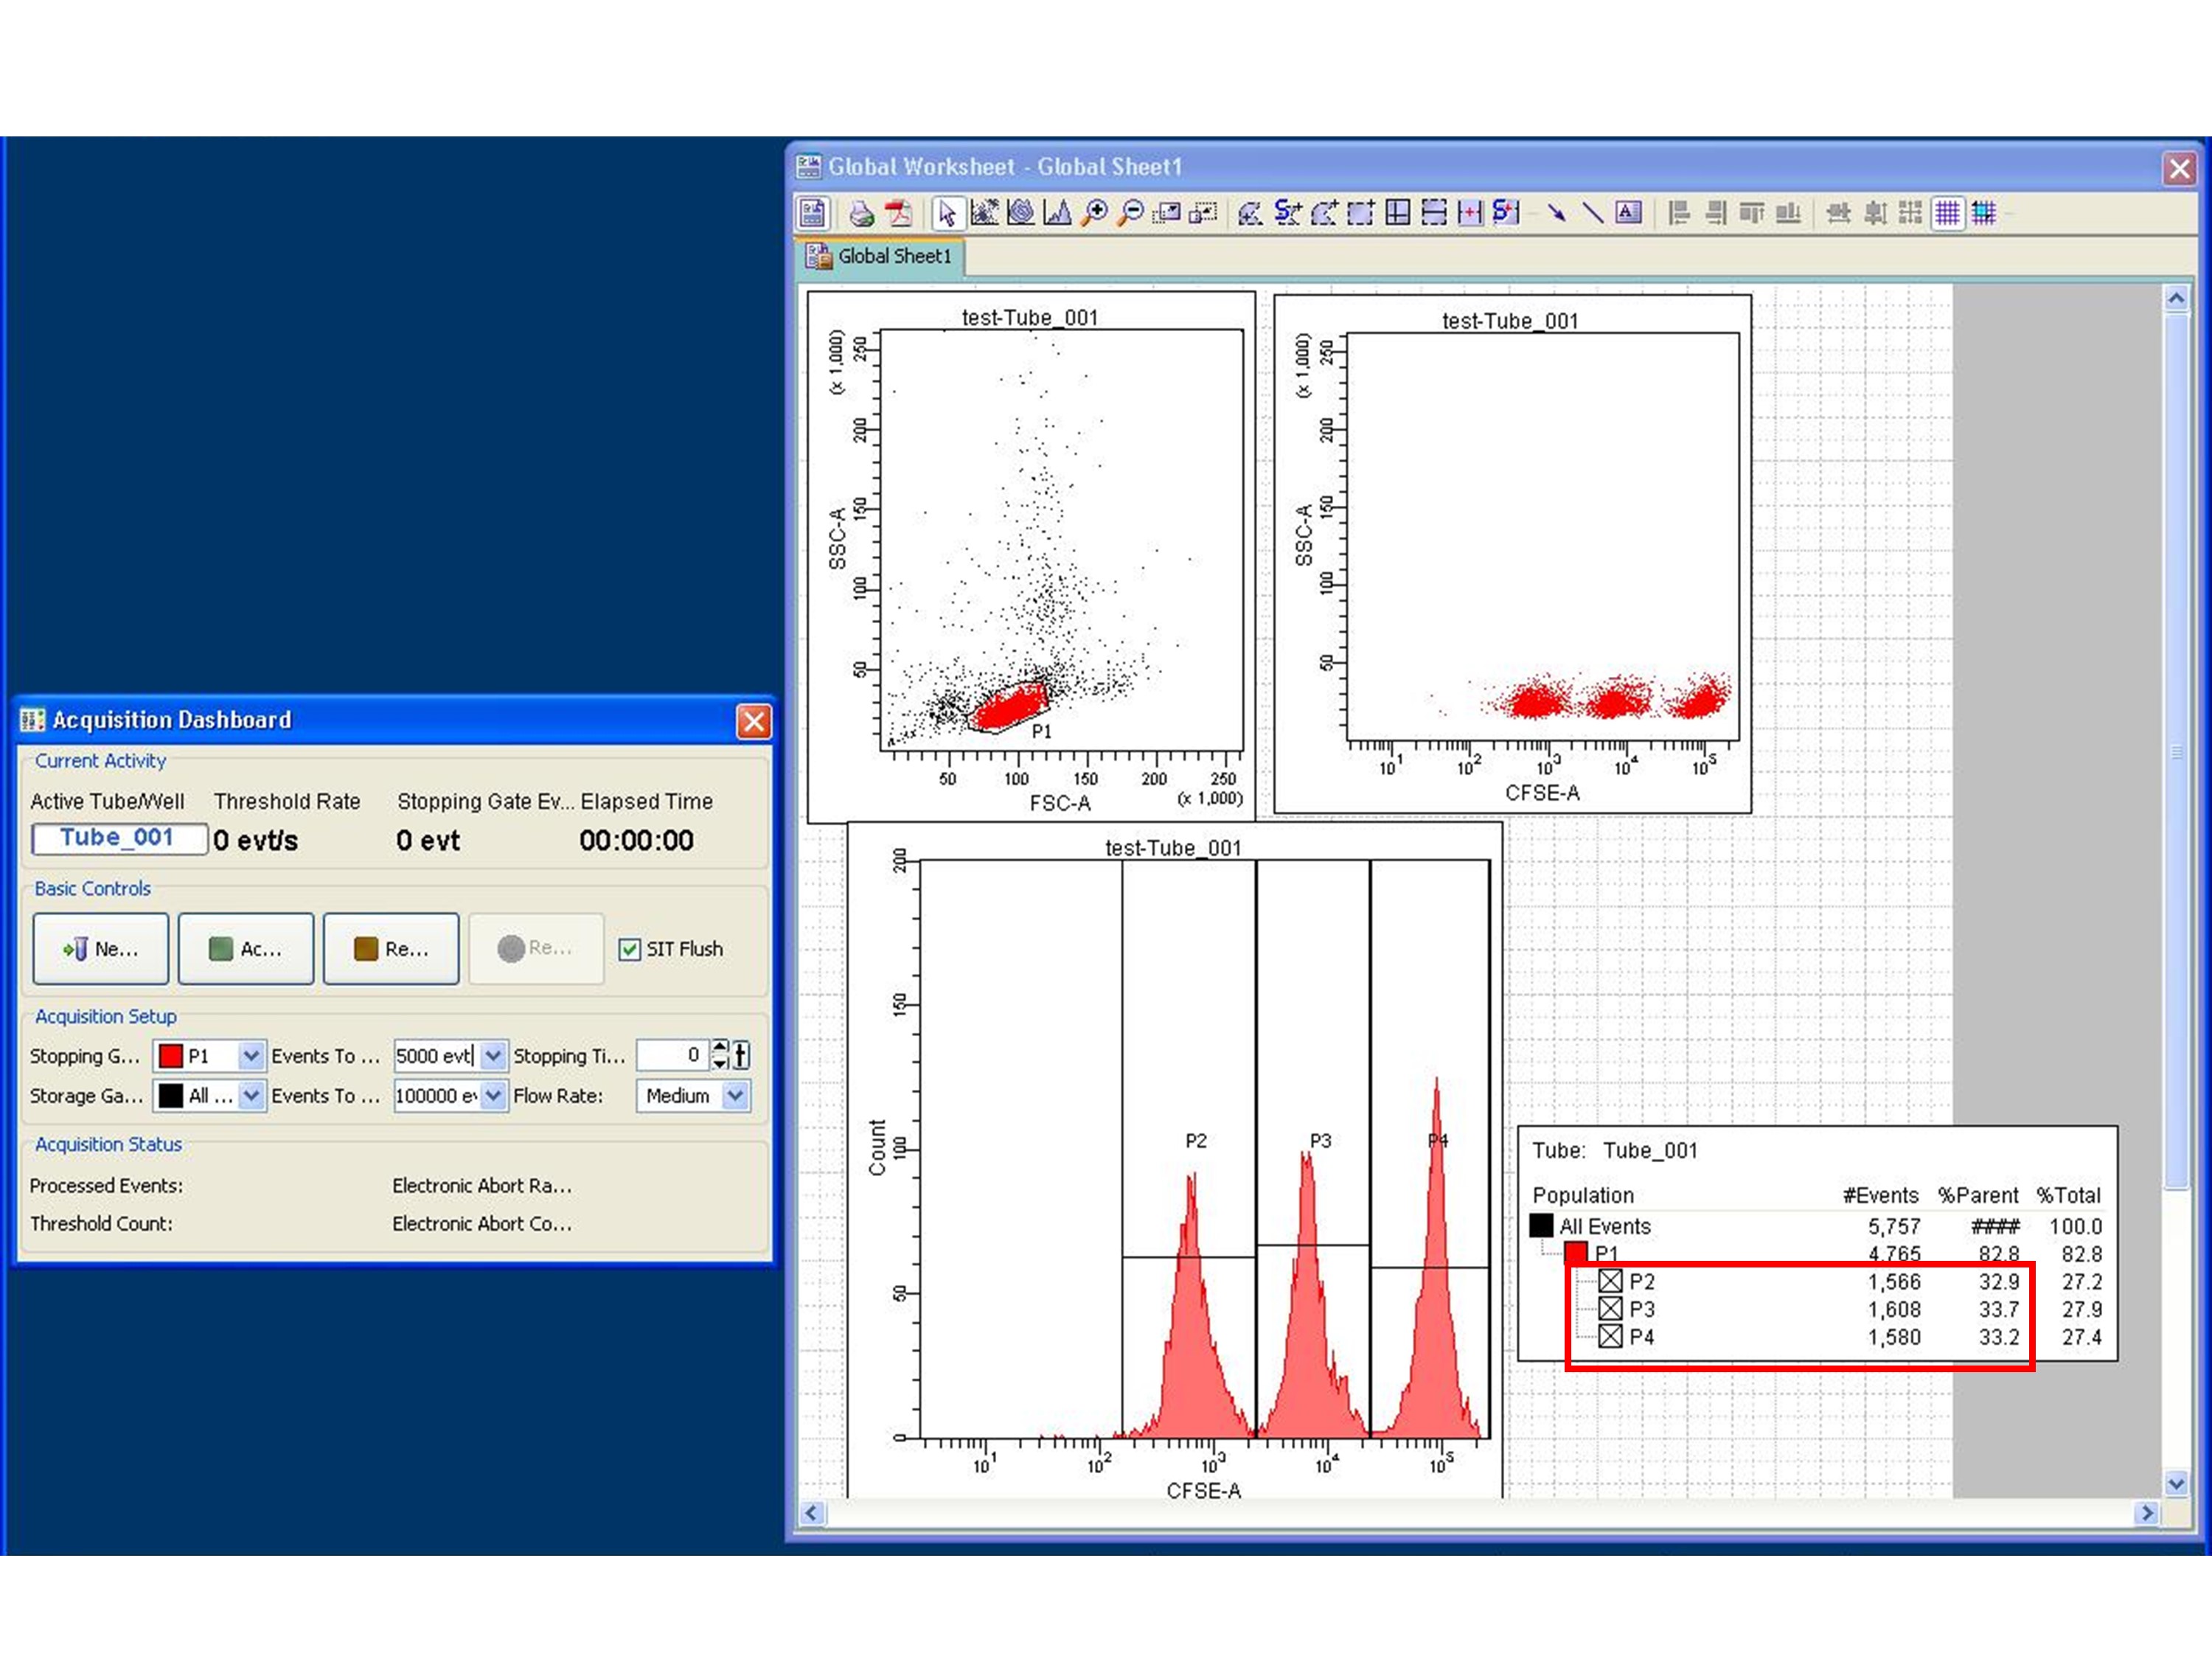Expand the Flow Rate Medium dropdown
Viewport: 2212px width, 1659px height.
(x=735, y=1095)
